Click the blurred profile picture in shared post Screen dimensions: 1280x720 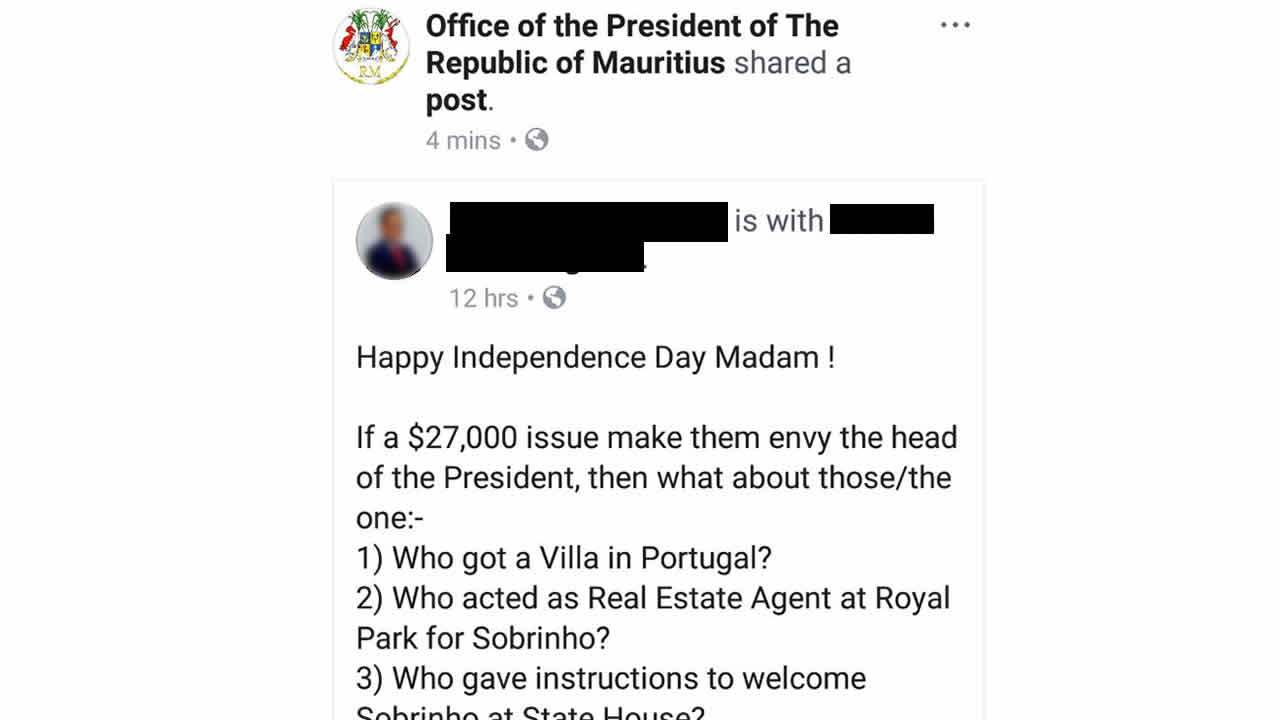[x=393, y=240]
